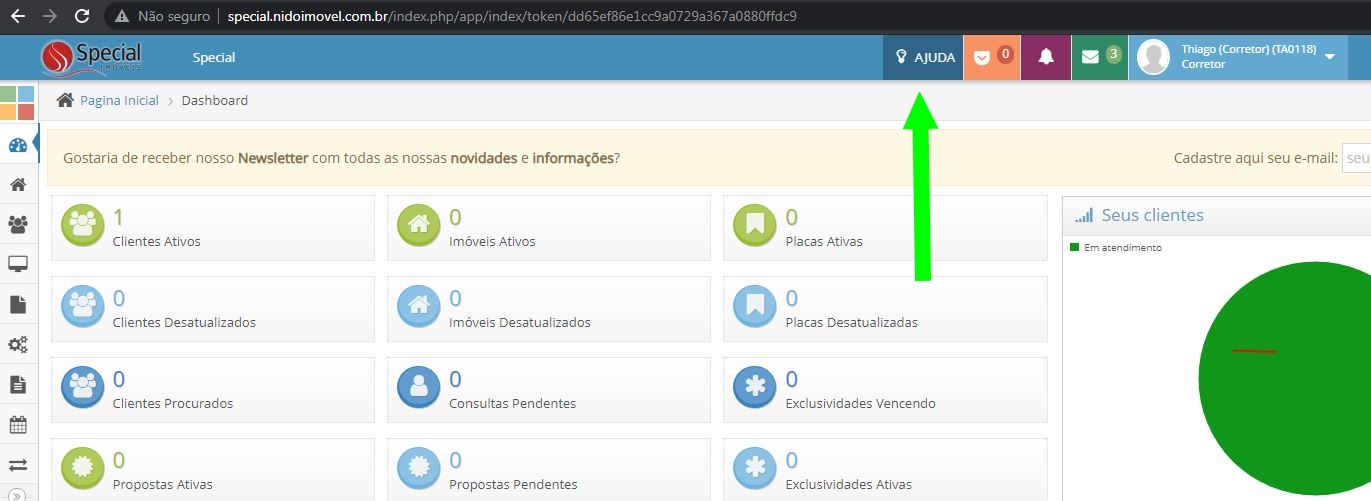Click the swap arrows icon in sidebar
Screen dimensions: 1371x501
pos(18,465)
